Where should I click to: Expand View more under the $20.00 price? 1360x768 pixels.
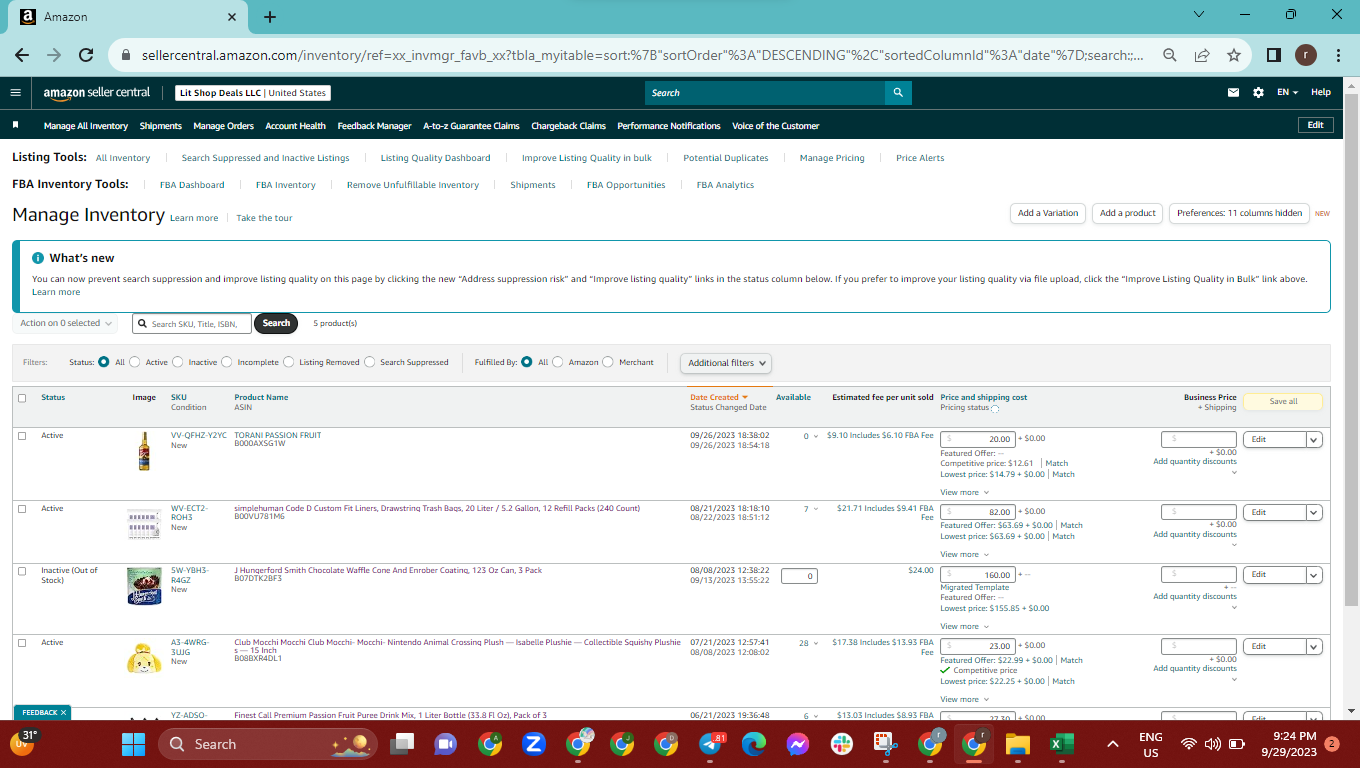tap(964, 492)
